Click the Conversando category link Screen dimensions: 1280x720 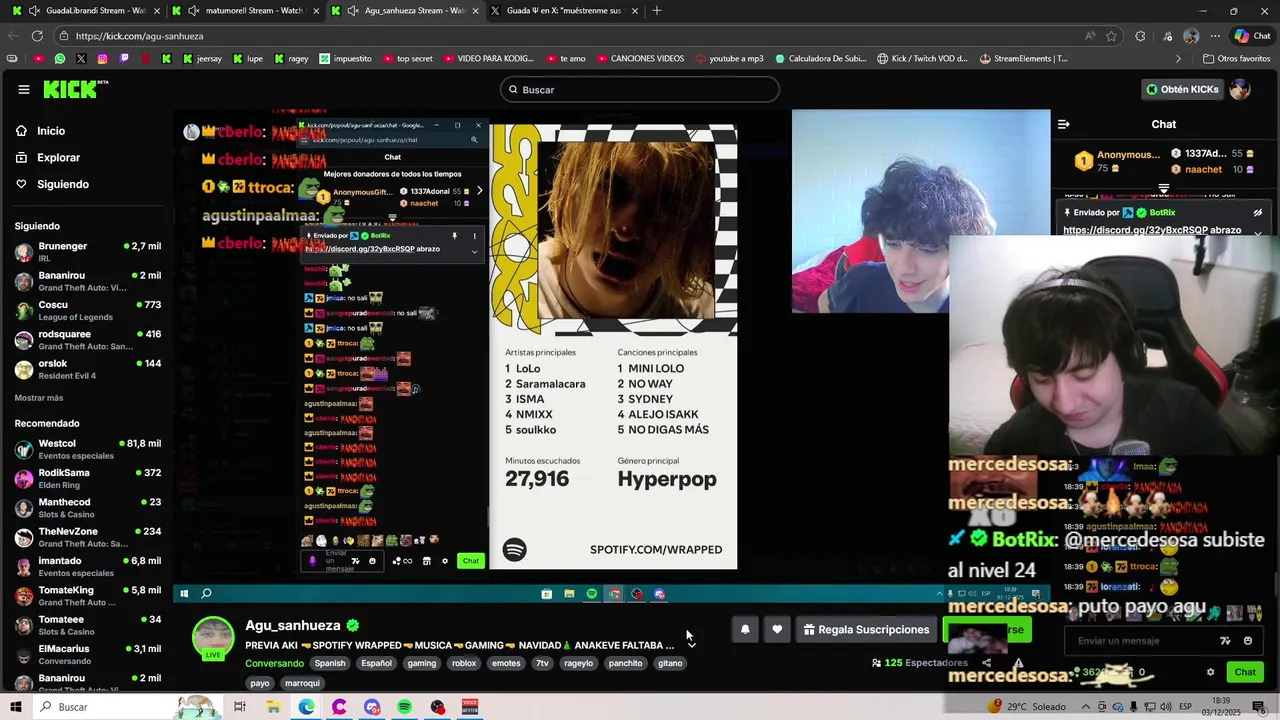274,663
